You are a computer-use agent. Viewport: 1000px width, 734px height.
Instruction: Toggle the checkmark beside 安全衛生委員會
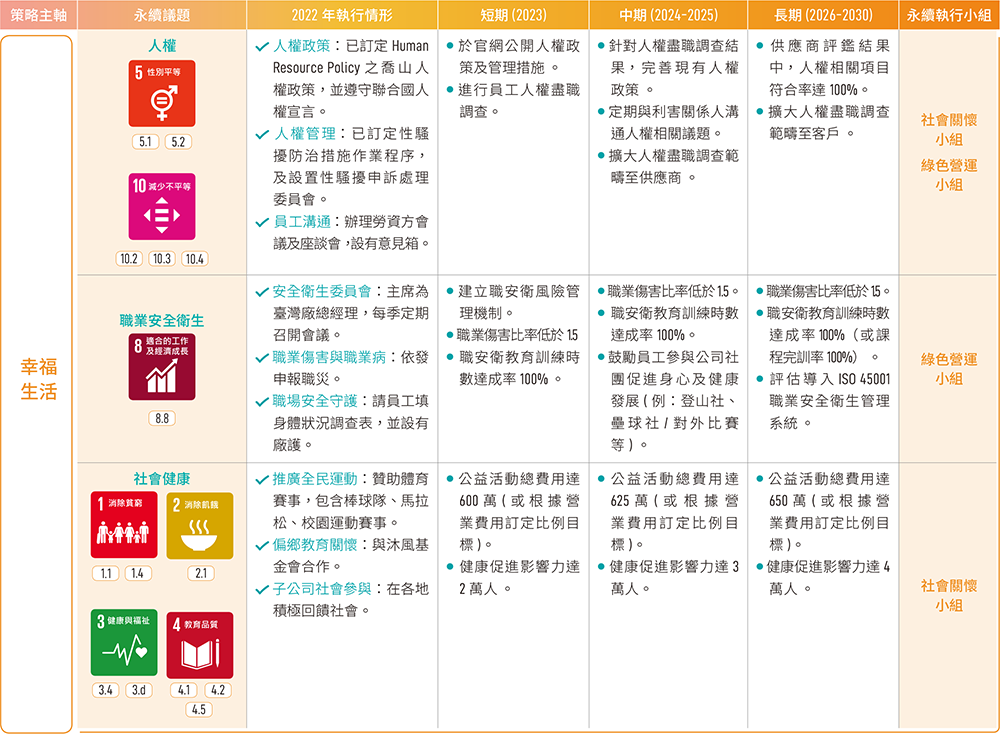tap(261, 292)
